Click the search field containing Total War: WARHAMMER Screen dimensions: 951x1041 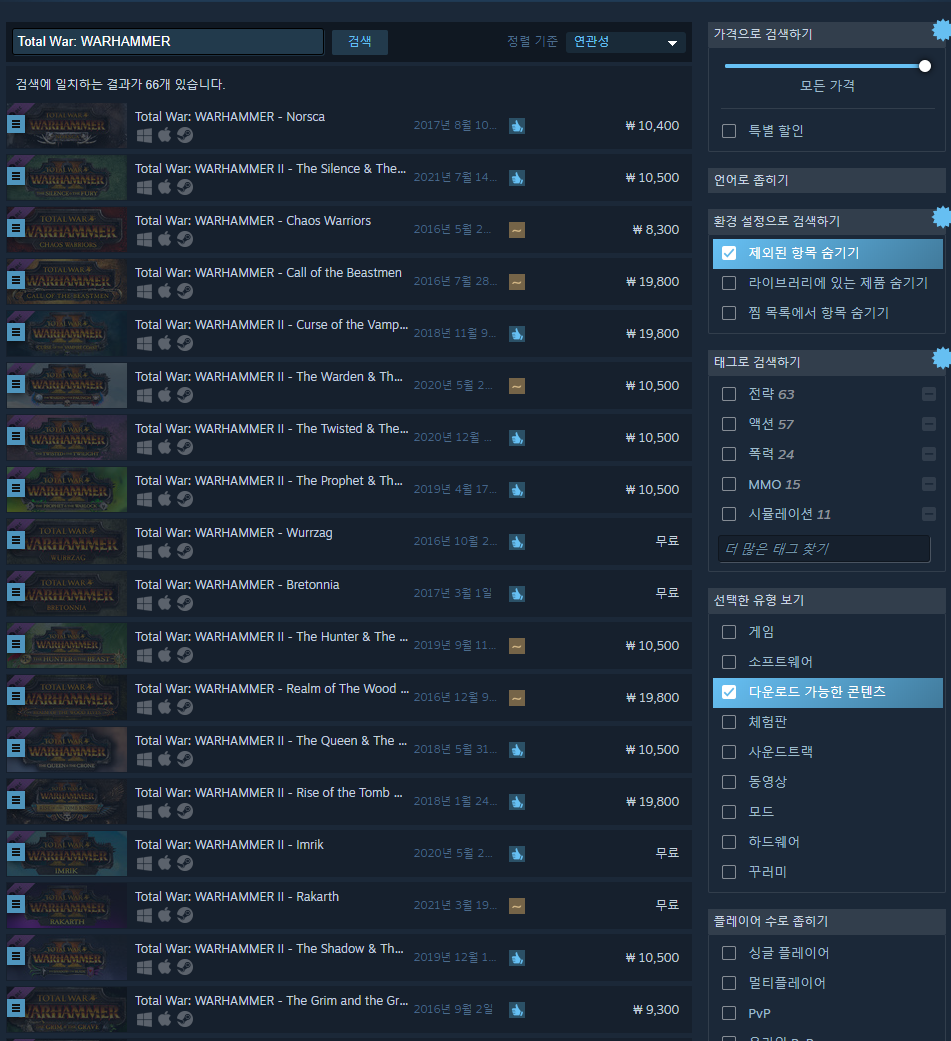pyautogui.click(x=168, y=42)
